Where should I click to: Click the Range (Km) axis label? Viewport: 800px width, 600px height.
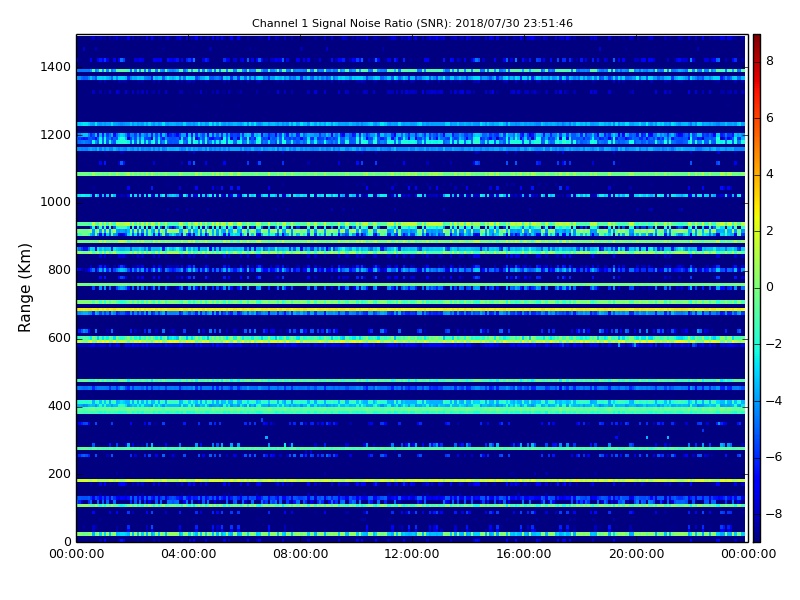point(24,288)
